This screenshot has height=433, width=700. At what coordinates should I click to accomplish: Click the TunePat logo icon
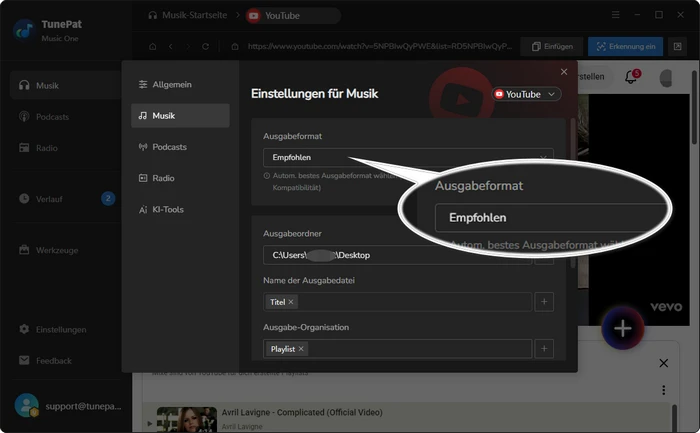pos(25,30)
